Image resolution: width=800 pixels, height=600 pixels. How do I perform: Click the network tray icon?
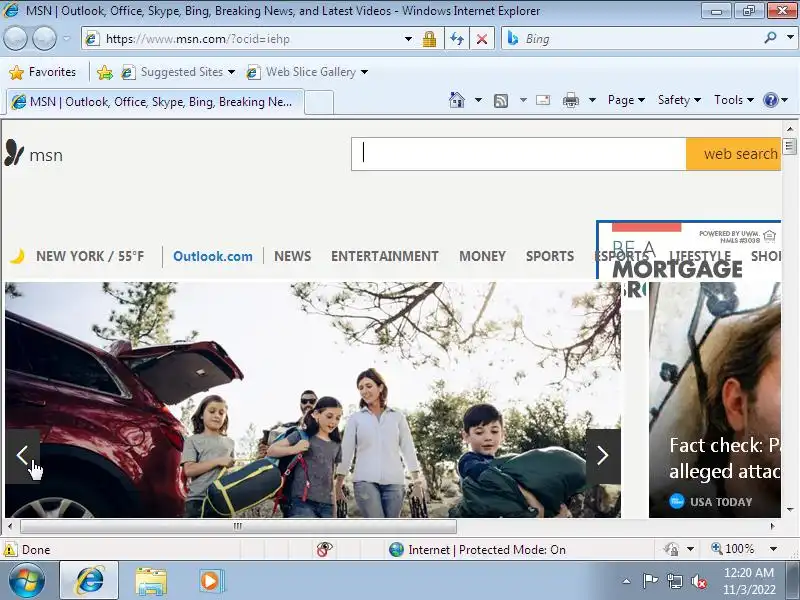click(x=675, y=581)
